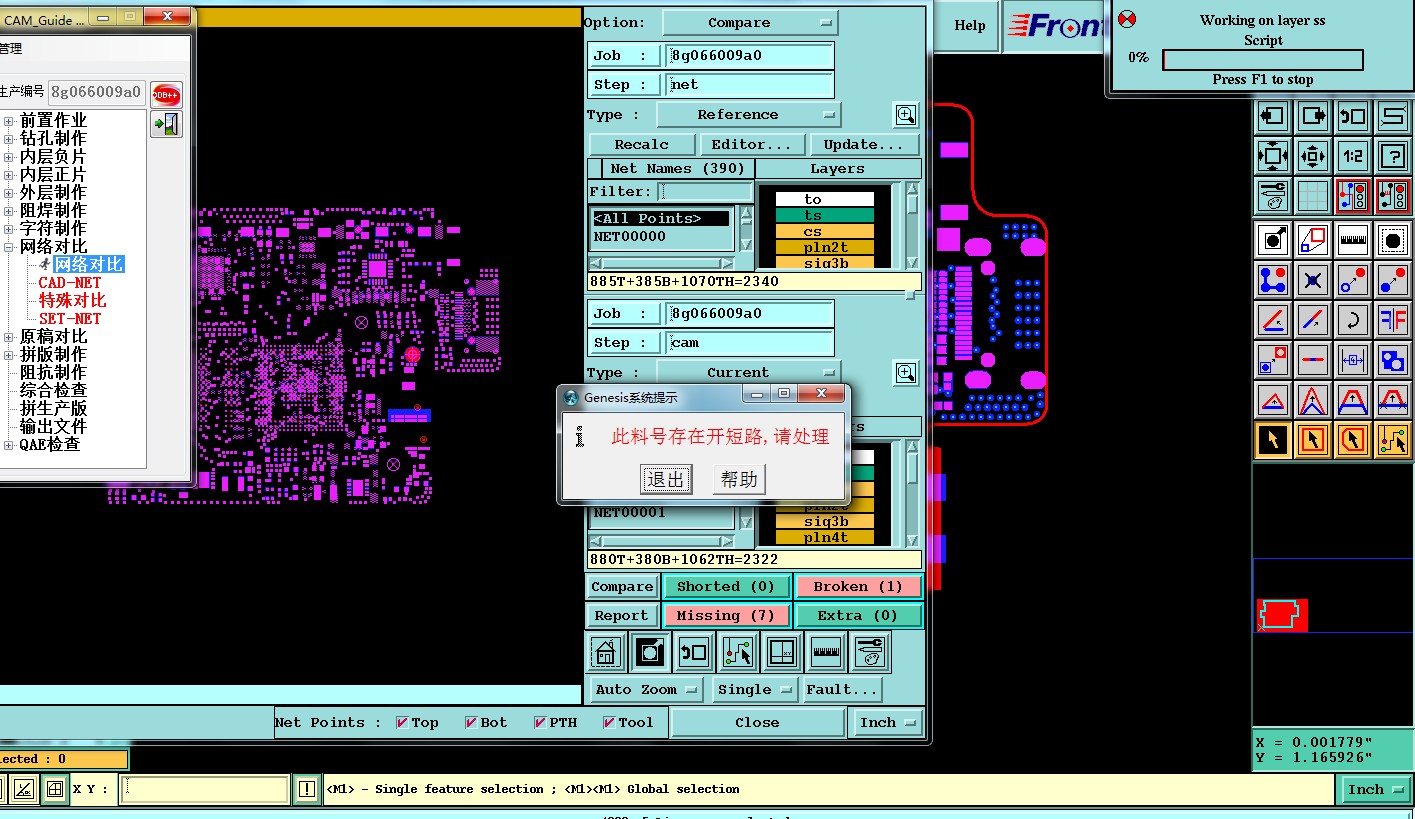
Task: Select the net-select cursor tool at toolbar end
Action: (1393, 439)
